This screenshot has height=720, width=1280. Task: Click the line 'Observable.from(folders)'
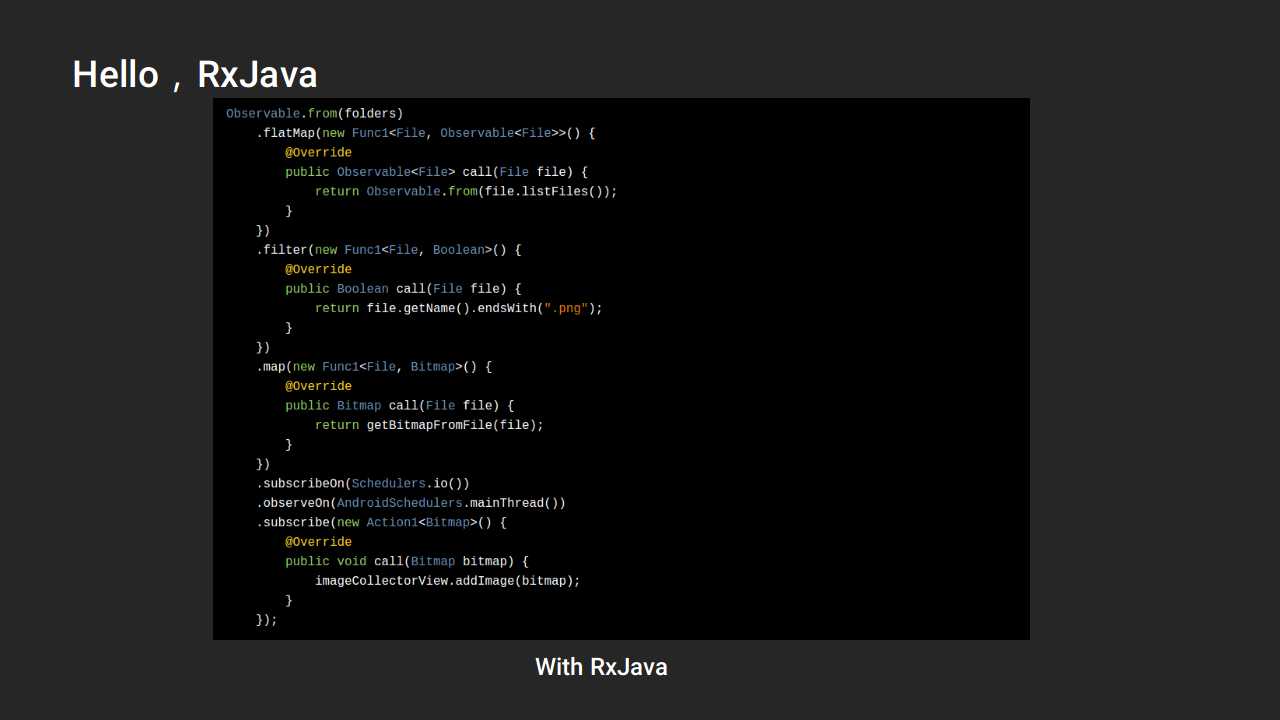tap(315, 114)
